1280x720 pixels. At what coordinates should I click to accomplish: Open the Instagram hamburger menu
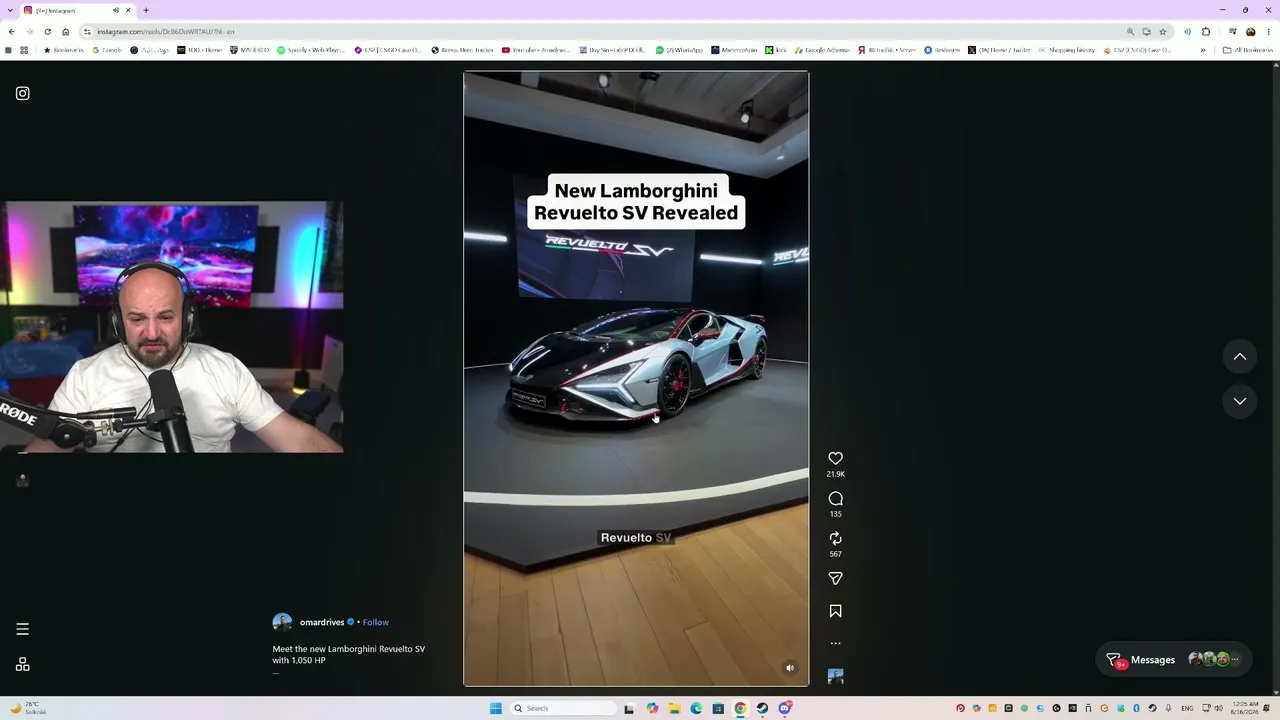pos(23,629)
